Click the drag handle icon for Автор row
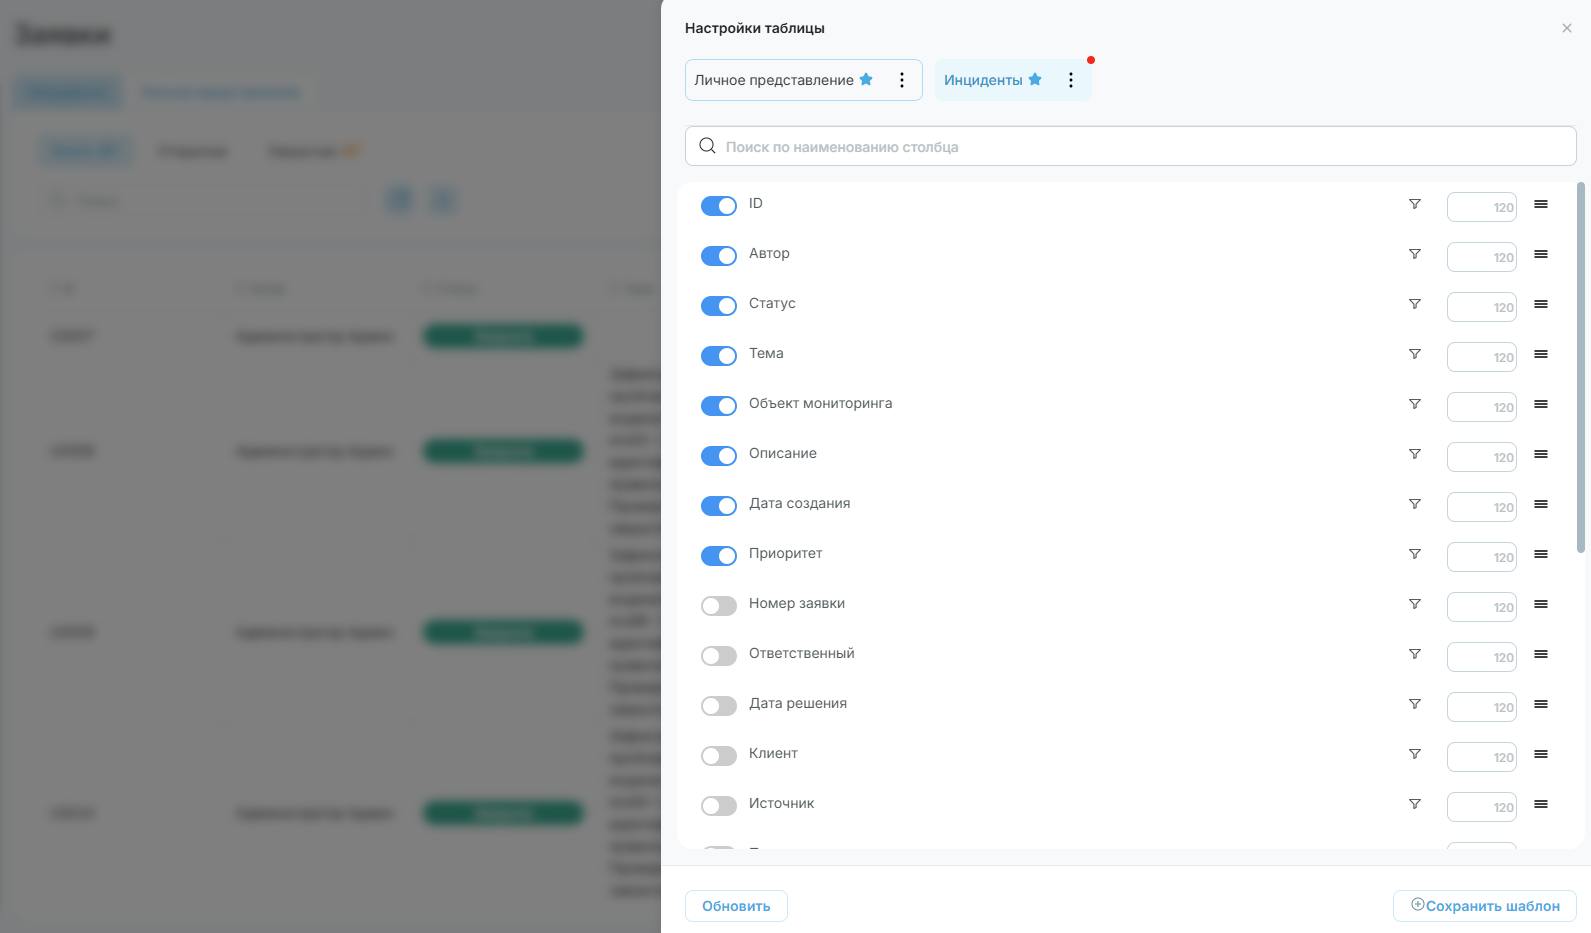 tap(1541, 254)
